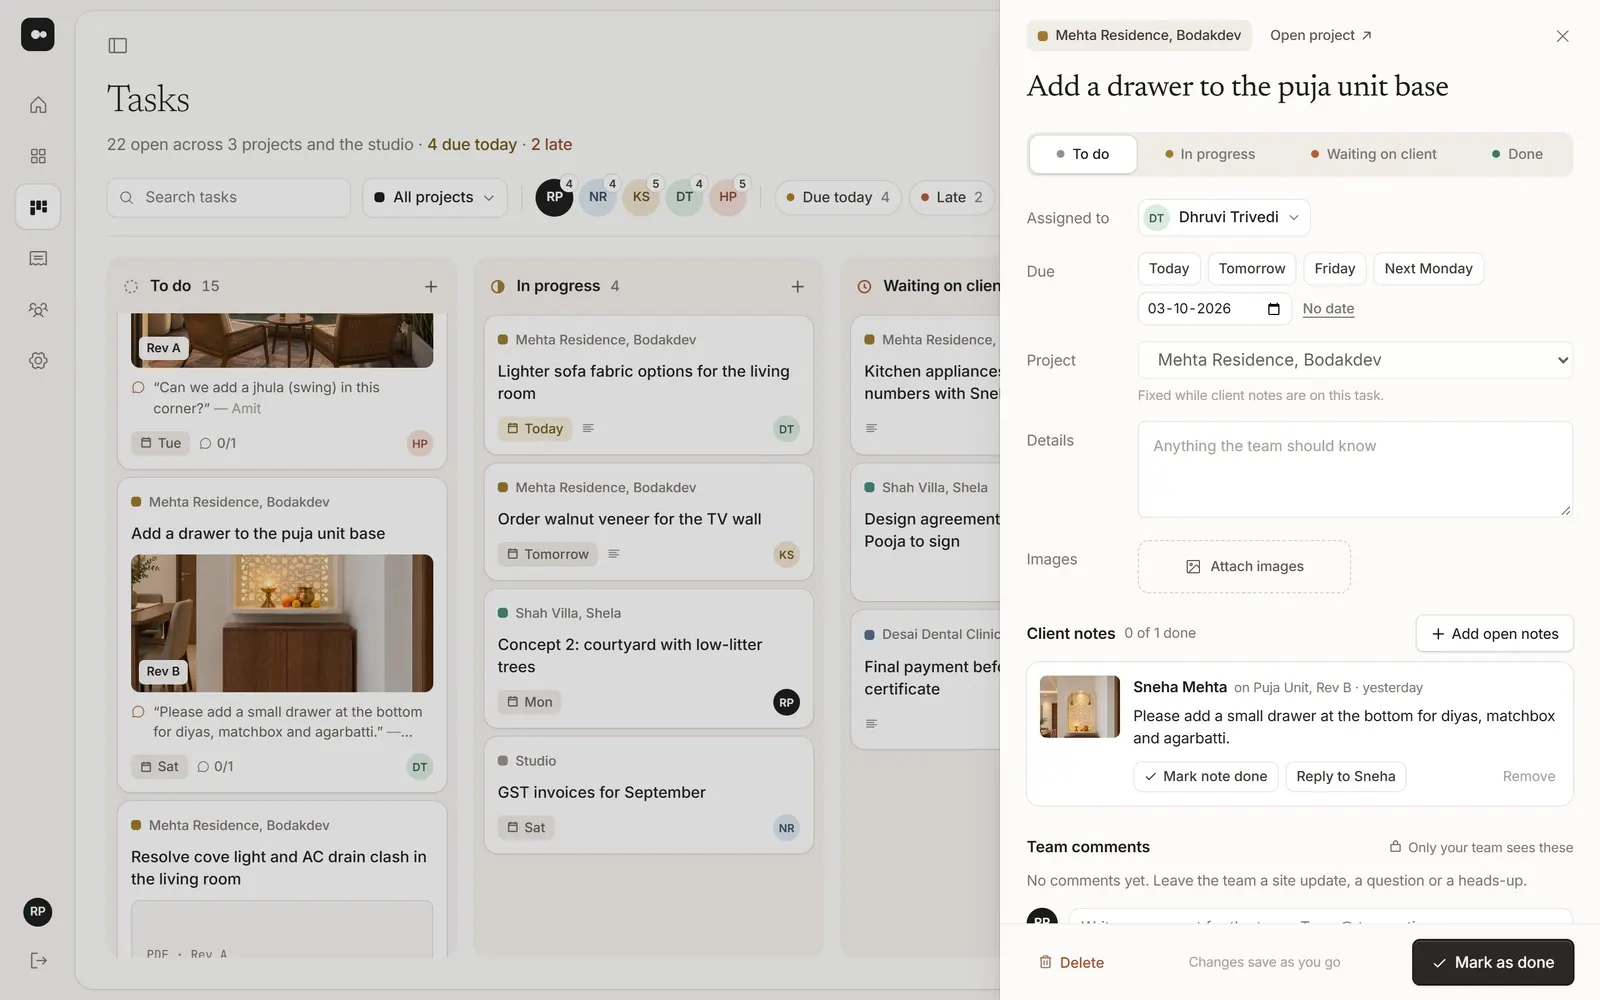
Task: Open the Tasks board icon in sidebar
Action: click(38, 207)
